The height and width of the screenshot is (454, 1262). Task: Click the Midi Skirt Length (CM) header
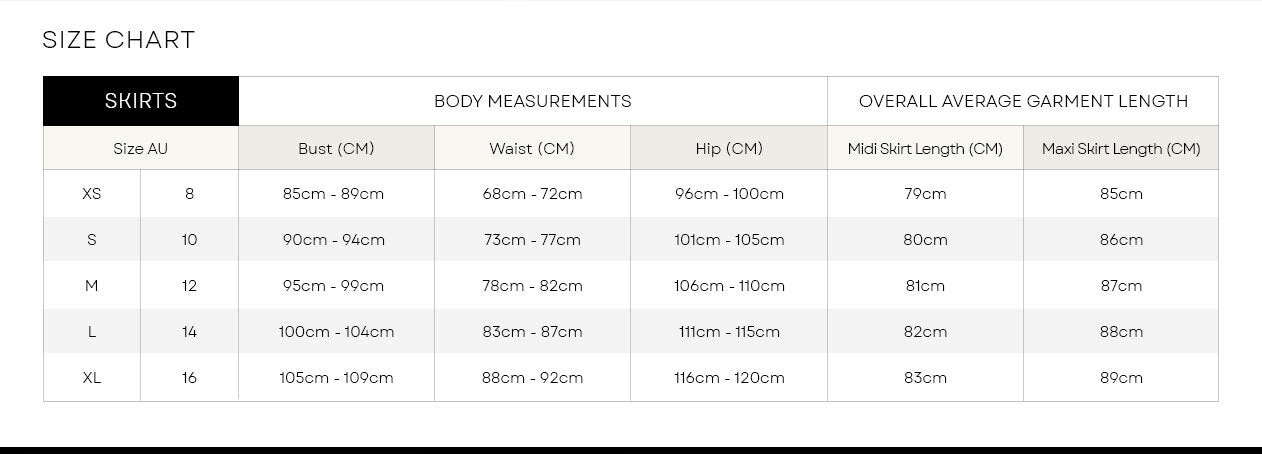click(925, 149)
